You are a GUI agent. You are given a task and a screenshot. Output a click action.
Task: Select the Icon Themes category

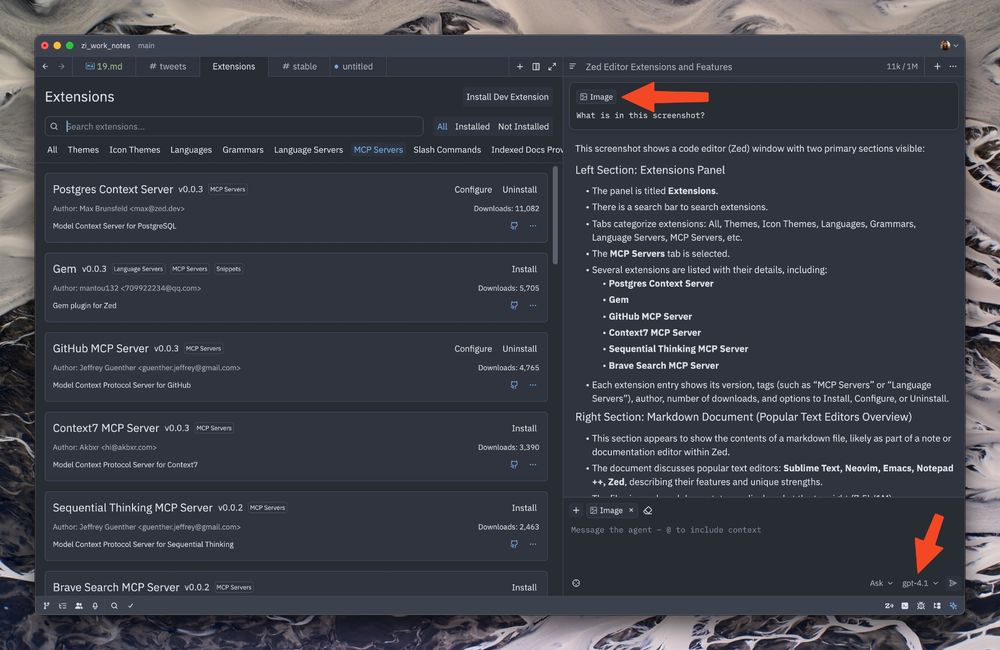[x=135, y=150]
